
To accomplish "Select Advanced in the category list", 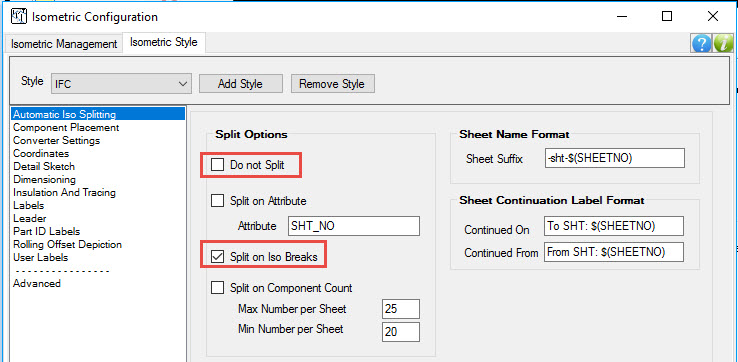I will (x=37, y=283).
